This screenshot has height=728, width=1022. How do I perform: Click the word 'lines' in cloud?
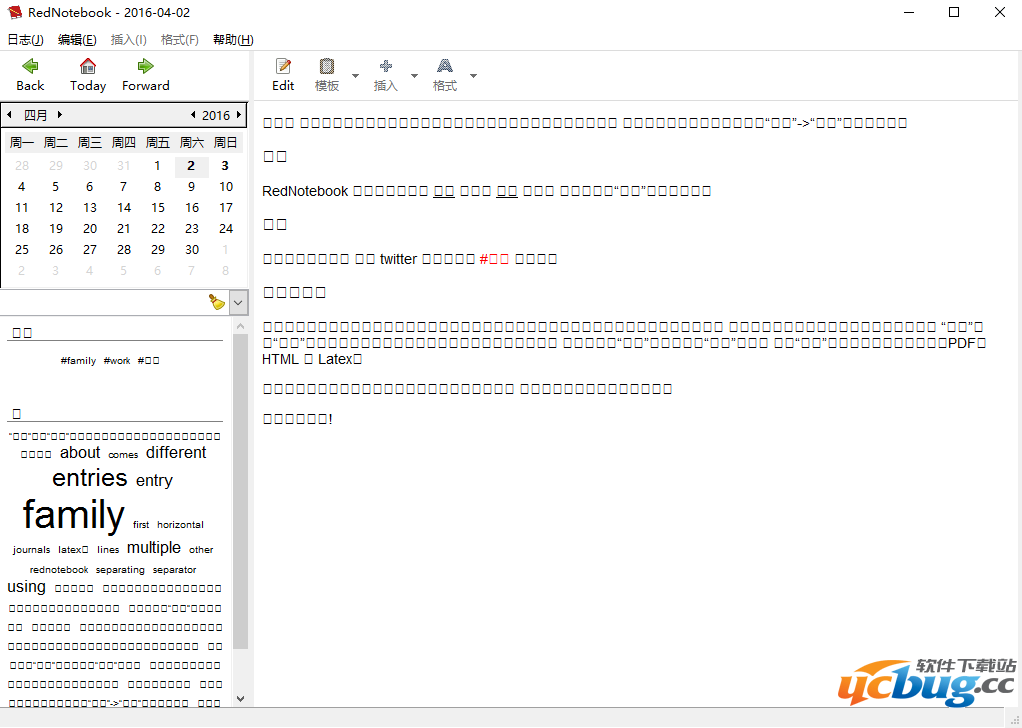(108, 549)
